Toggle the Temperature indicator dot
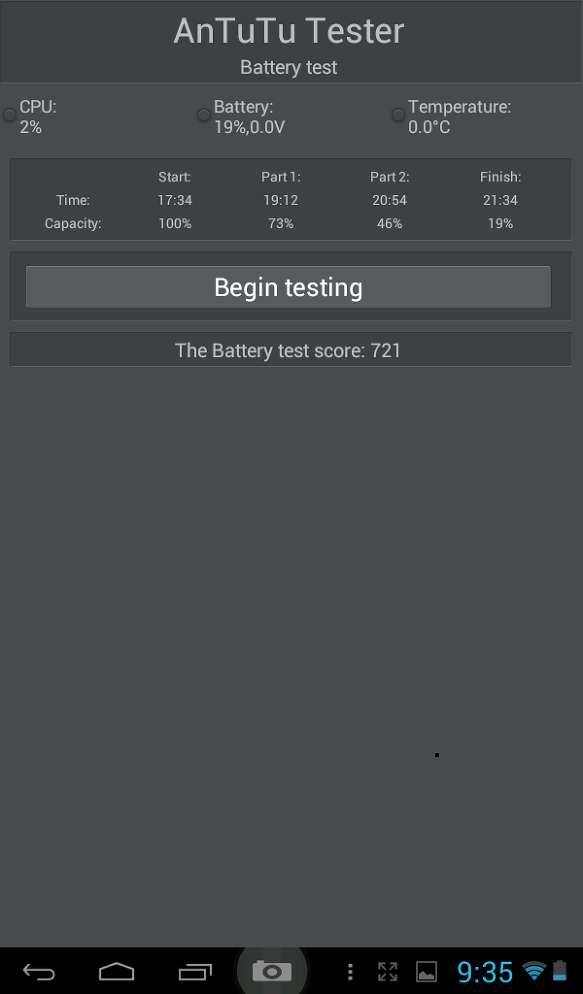 [x=398, y=115]
